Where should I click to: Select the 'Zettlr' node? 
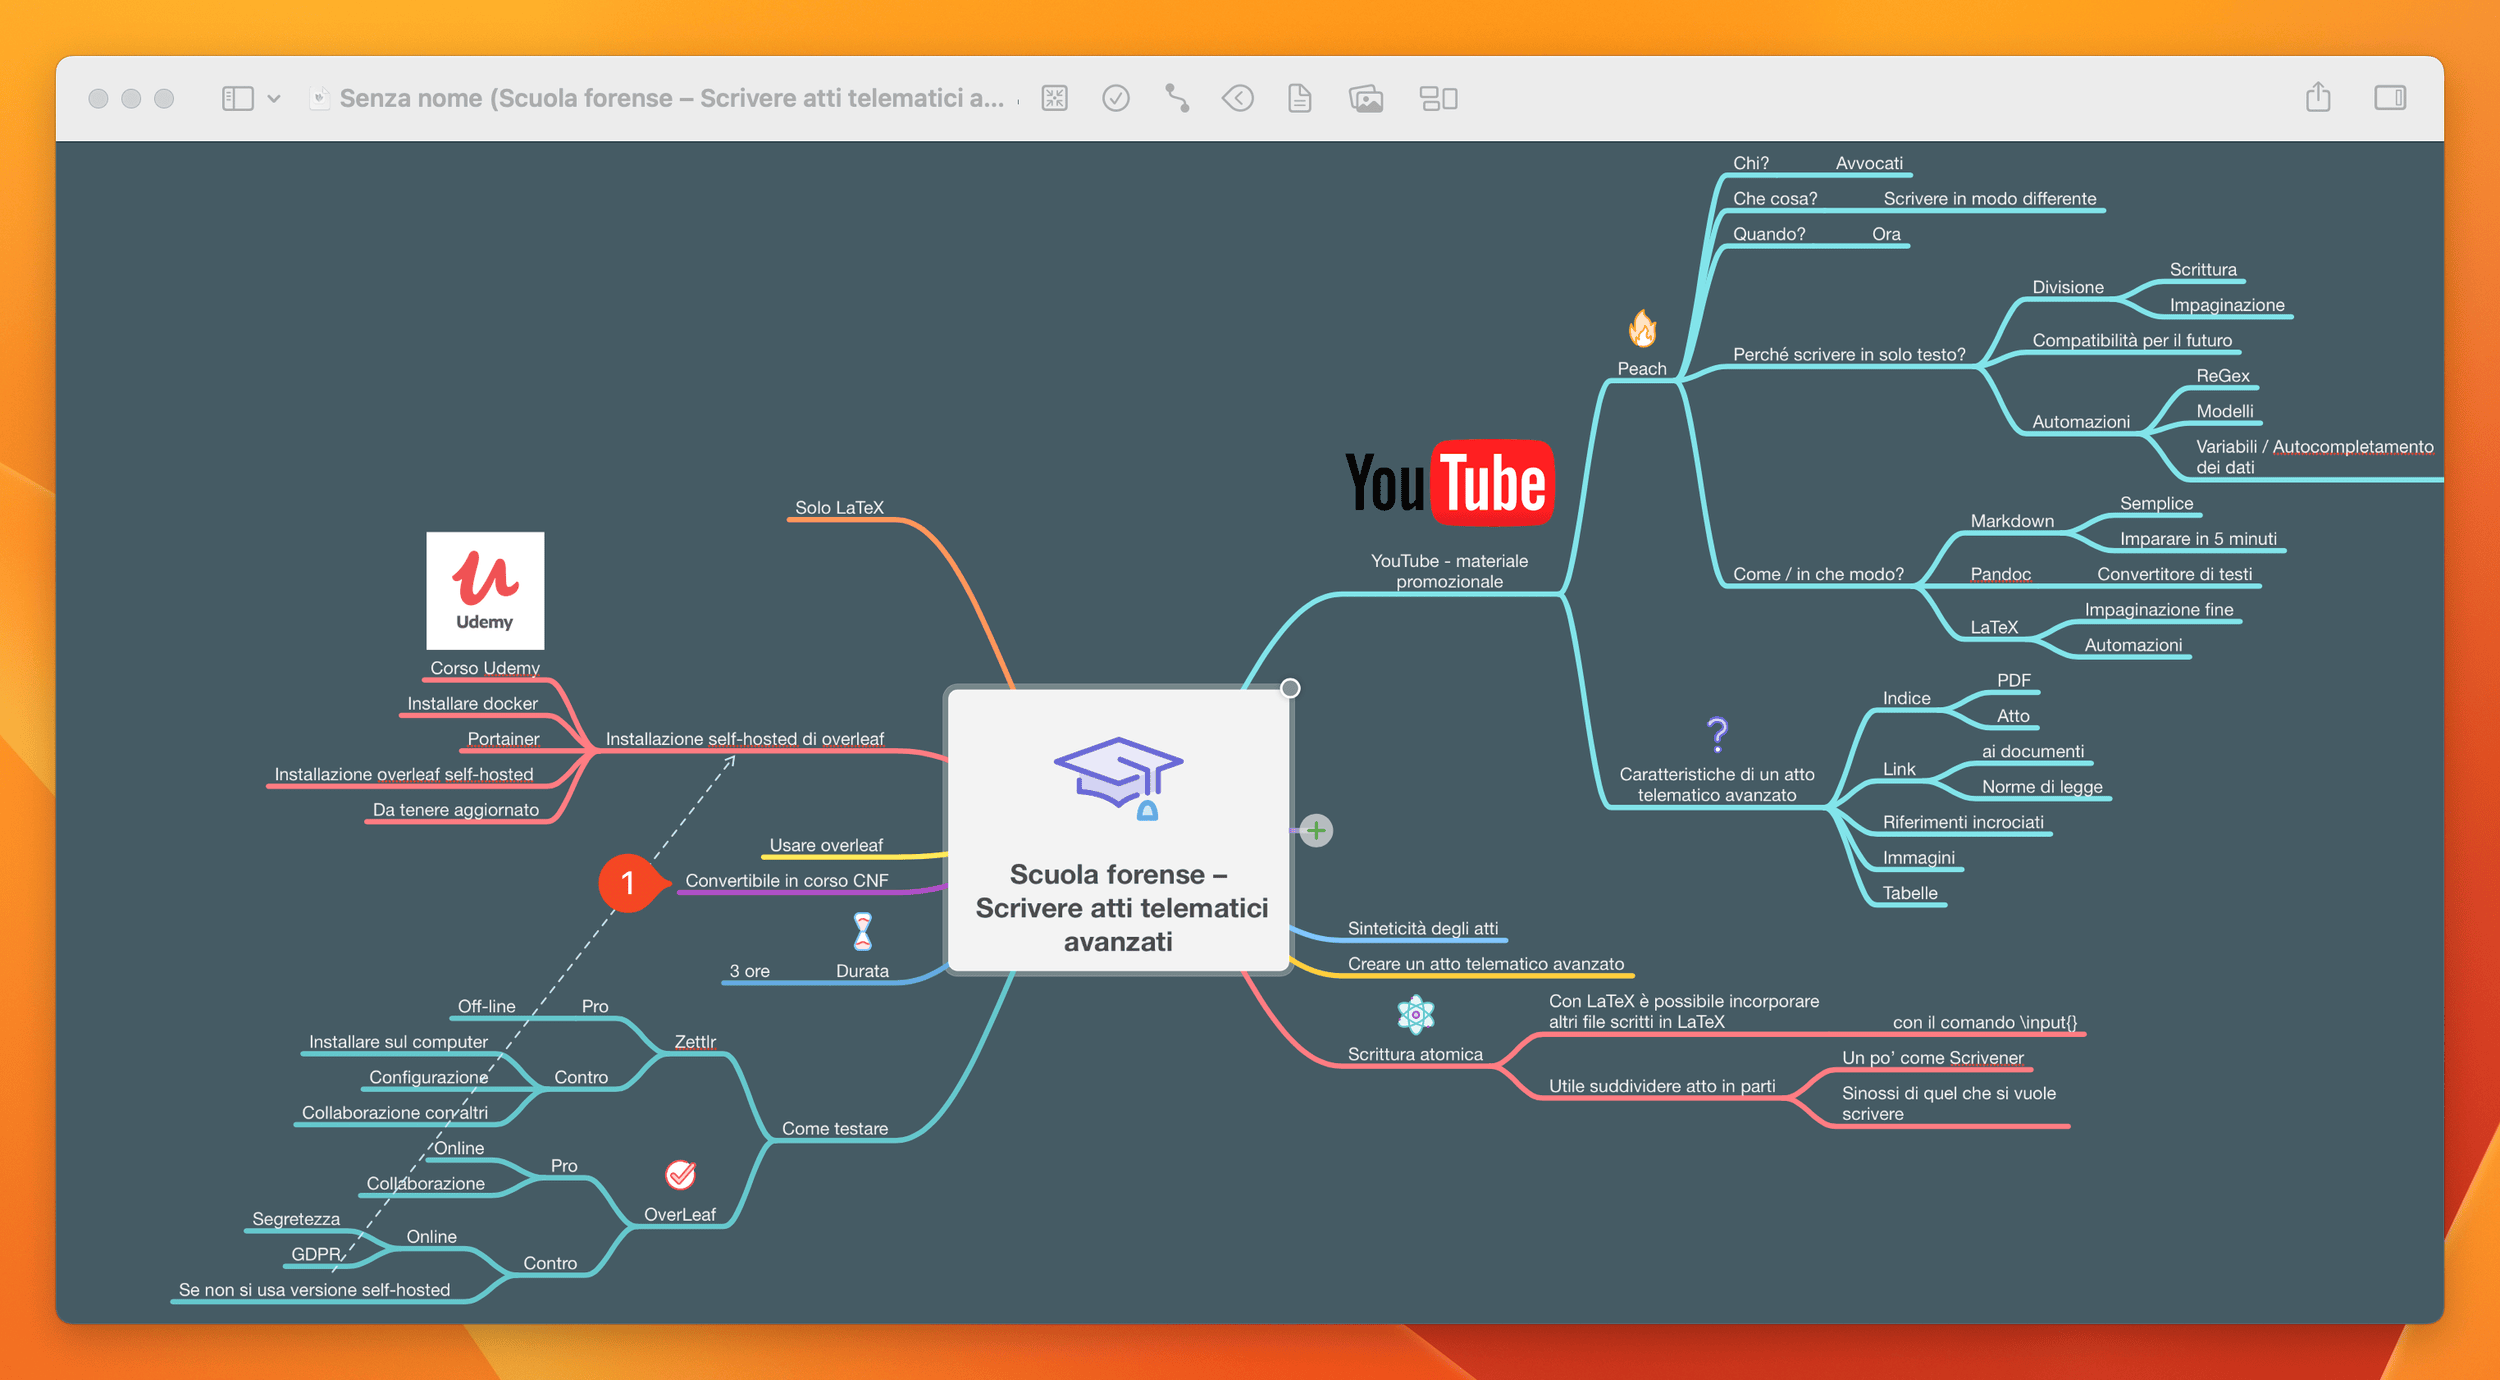pyautogui.click(x=695, y=1042)
